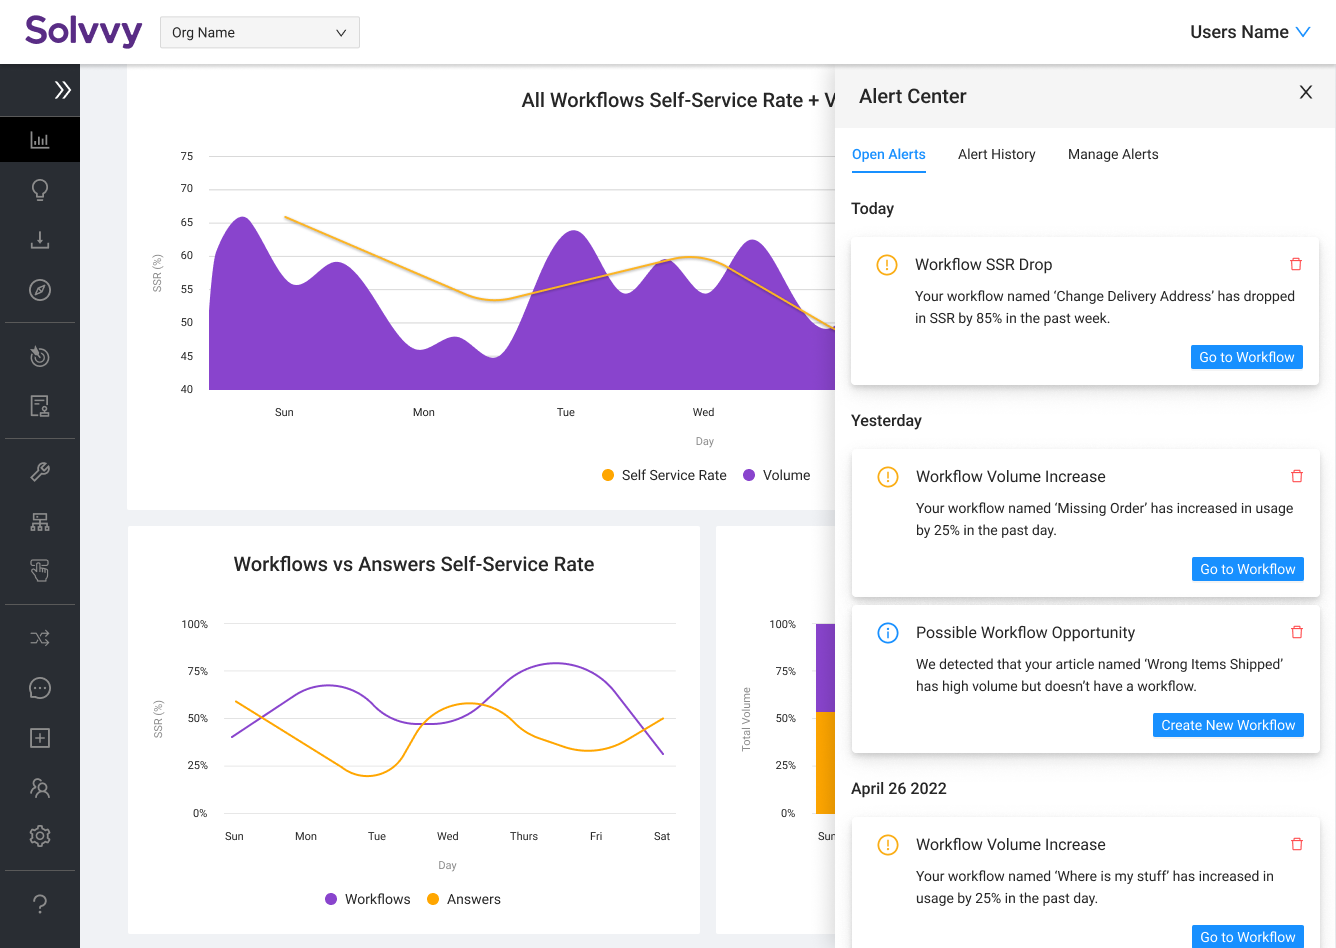Go to Workflow for Change Delivery Address alert
1336x948 pixels.
(1247, 357)
